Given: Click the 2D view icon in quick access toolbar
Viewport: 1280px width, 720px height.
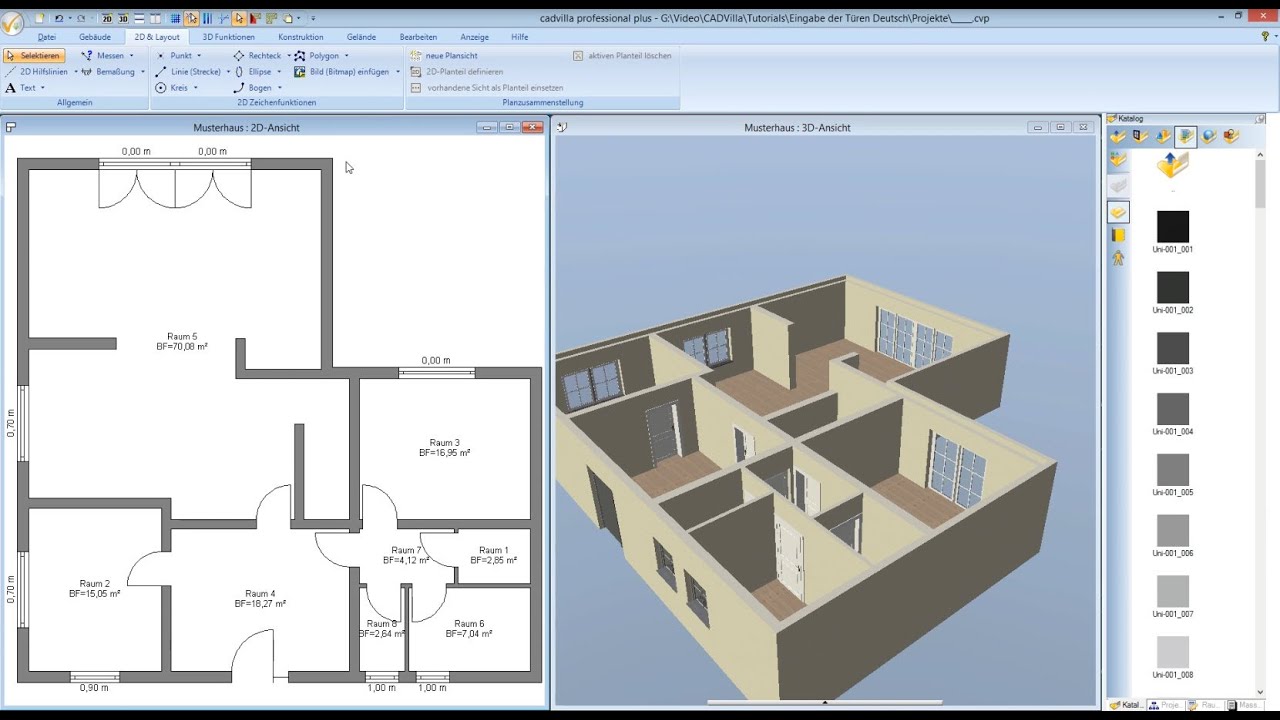Looking at the screenshot, I should pos(107,18).
